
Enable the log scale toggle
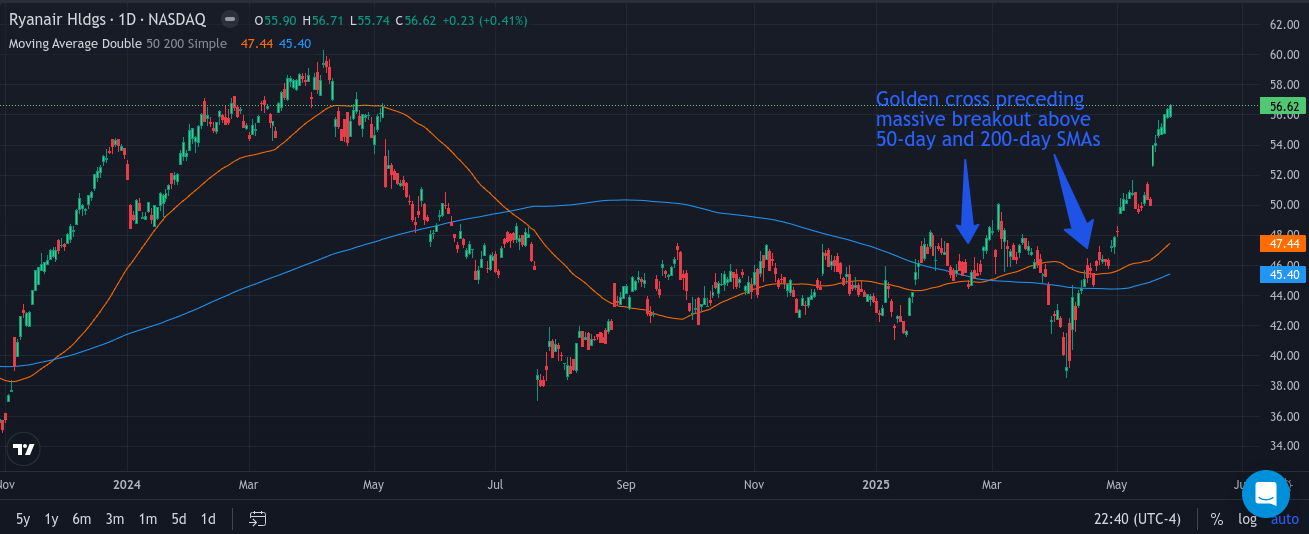(x=1247, y=518)
